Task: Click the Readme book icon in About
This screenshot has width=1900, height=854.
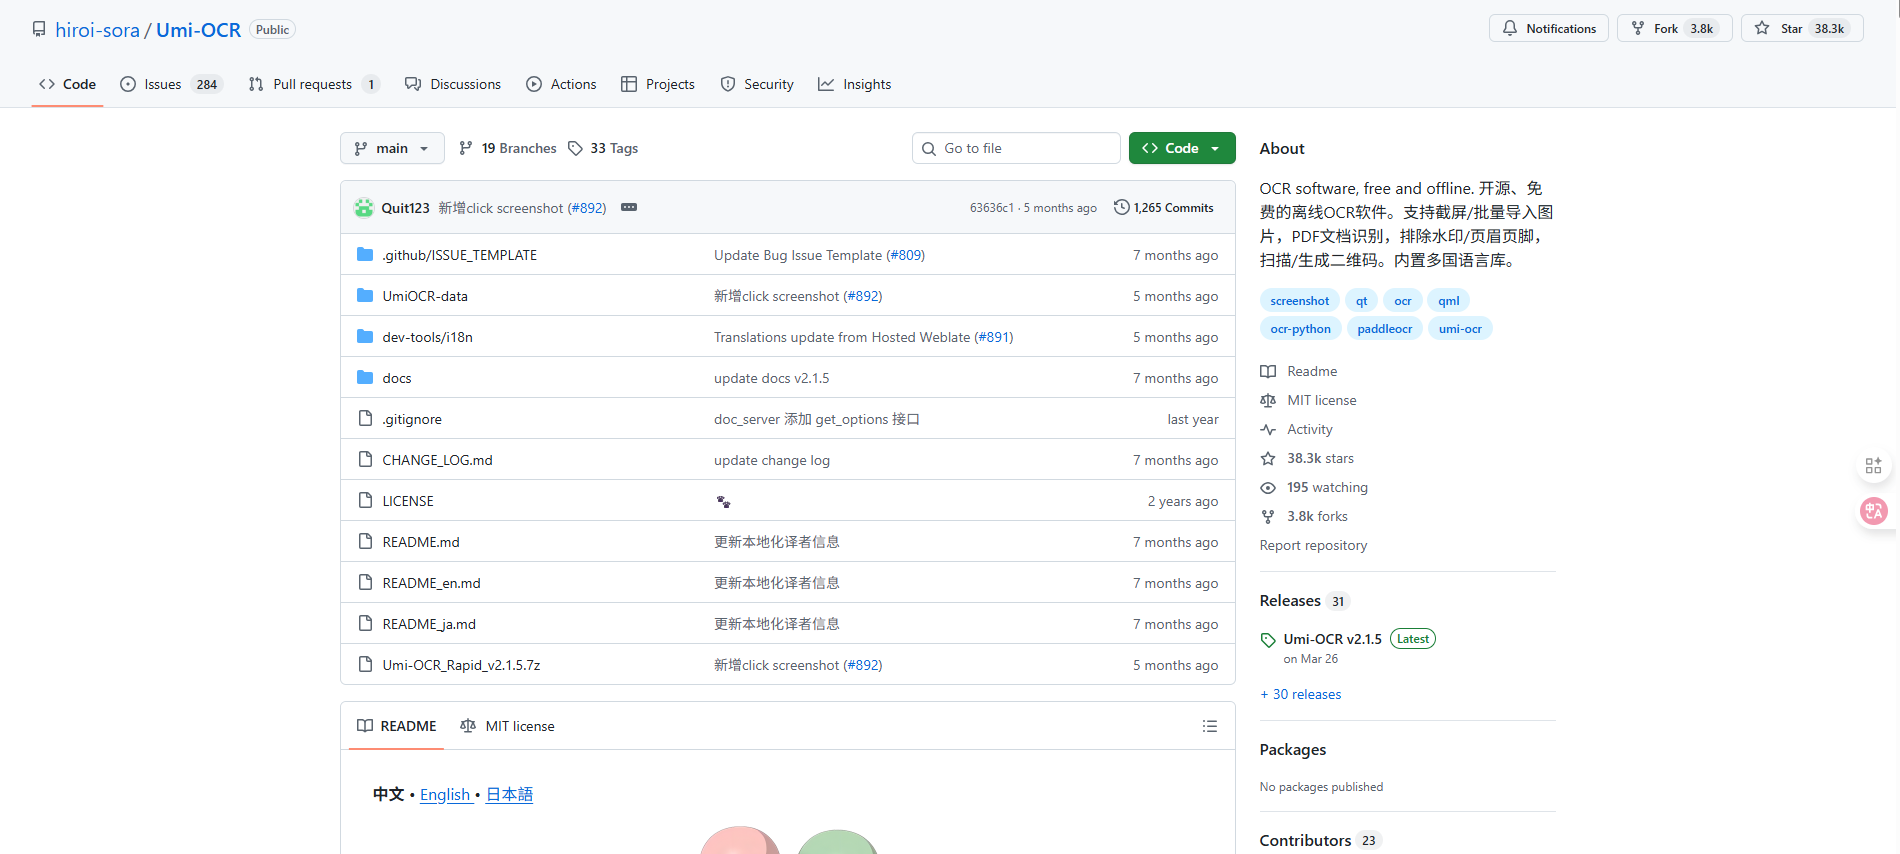Action: [x=1268, y=371]
